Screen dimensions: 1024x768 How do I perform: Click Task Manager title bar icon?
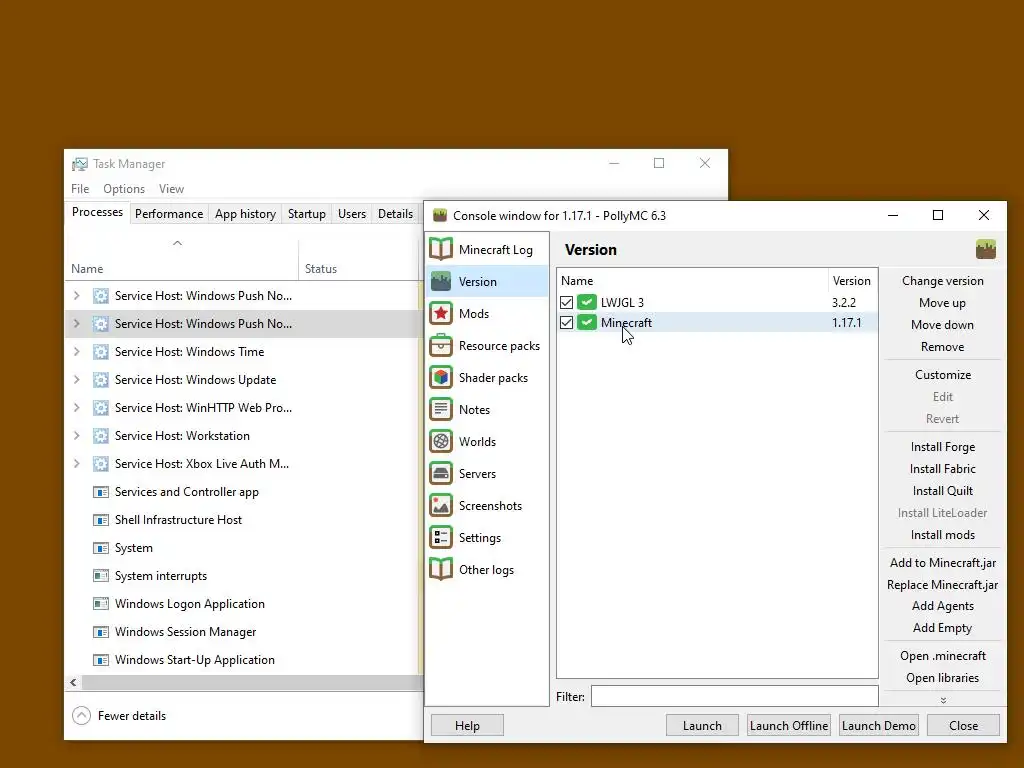coord(80,164)
